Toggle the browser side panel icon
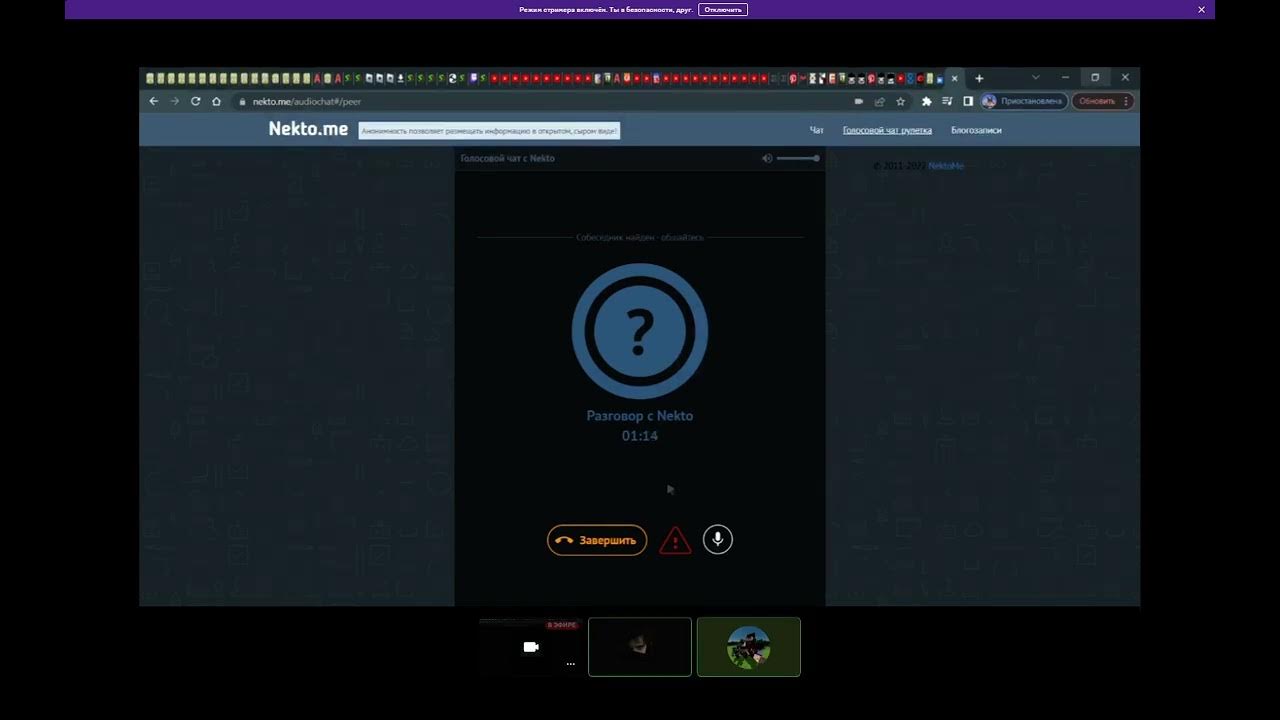 968,101
